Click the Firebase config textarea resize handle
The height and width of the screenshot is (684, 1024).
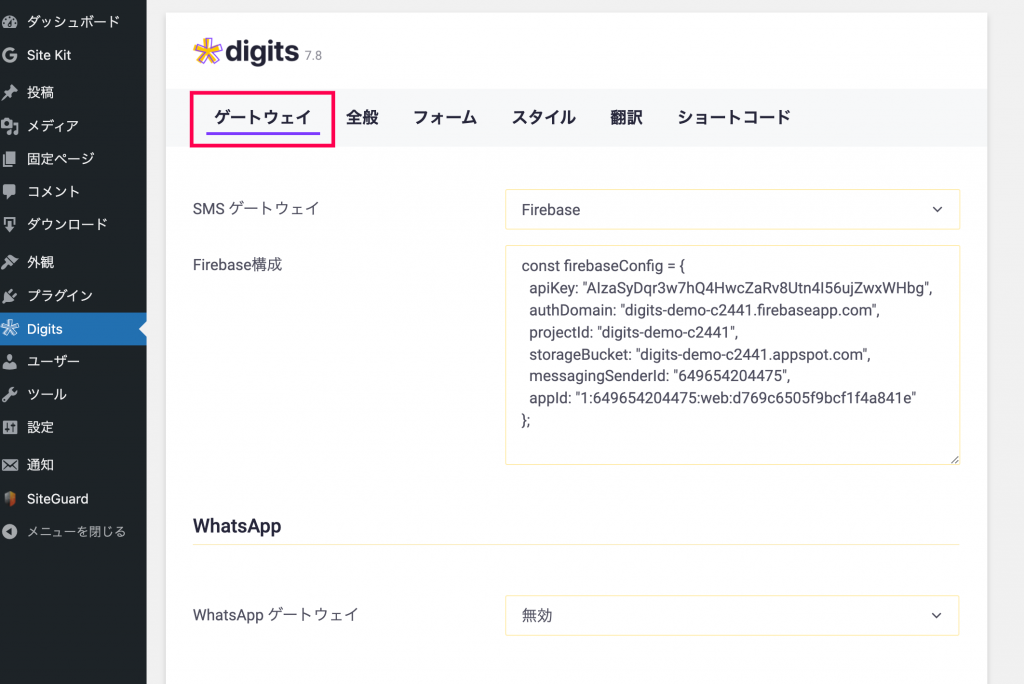pyautogui.click(x=954, y=459)
